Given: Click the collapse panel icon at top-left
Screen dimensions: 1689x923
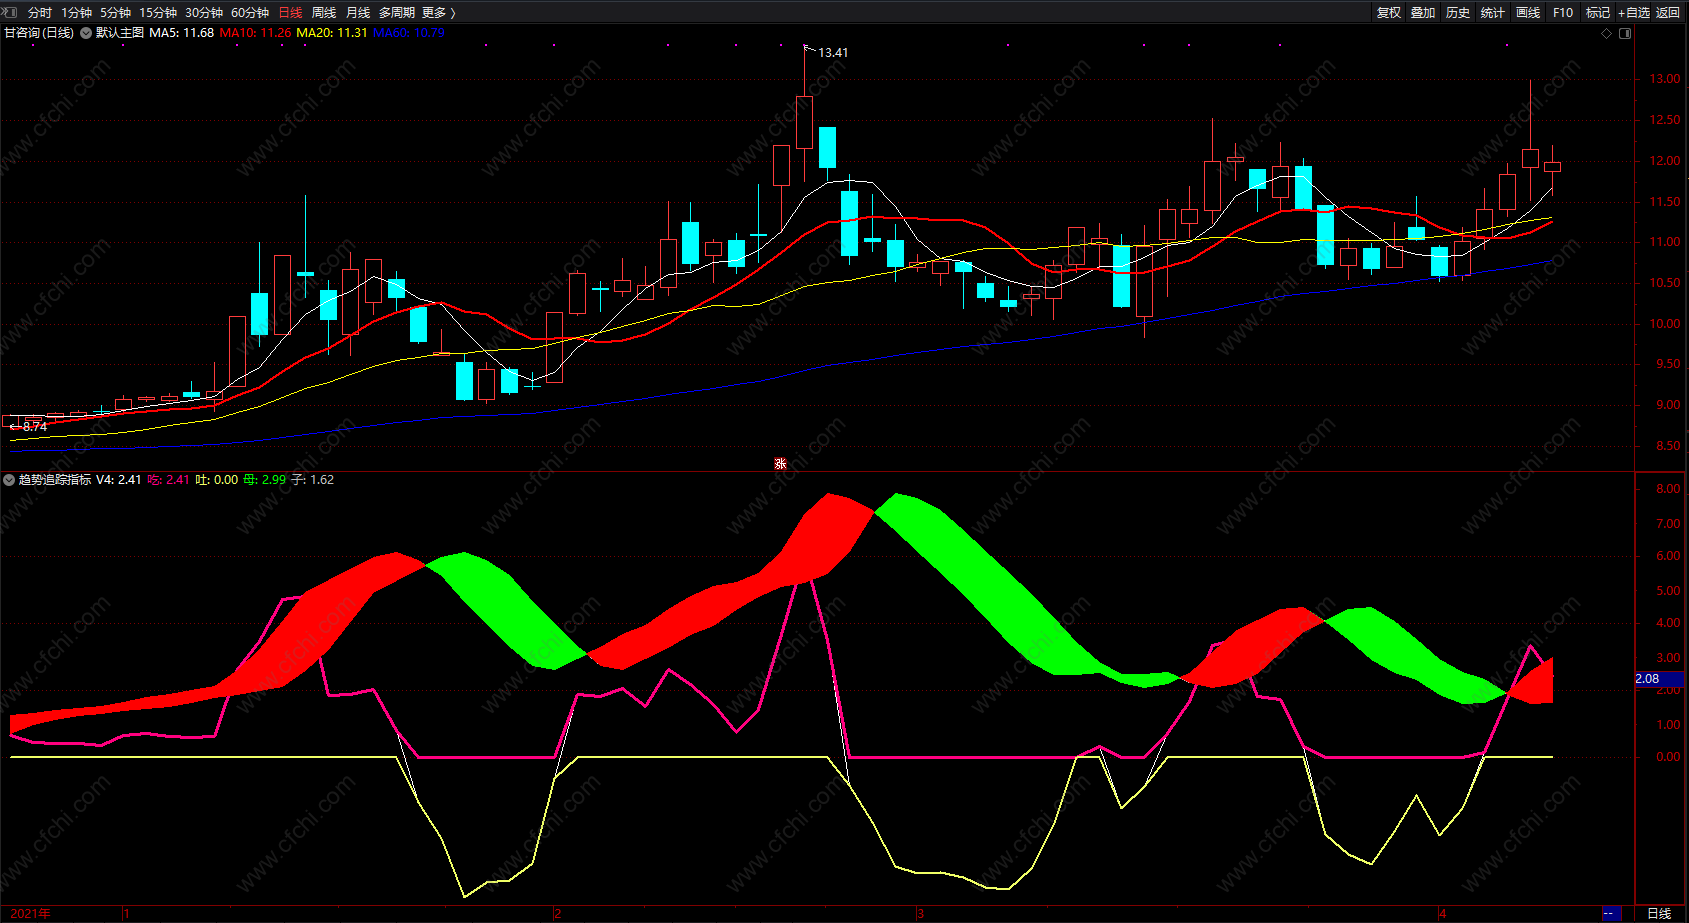Looking at the screenshot, I should tap(9, 12).
